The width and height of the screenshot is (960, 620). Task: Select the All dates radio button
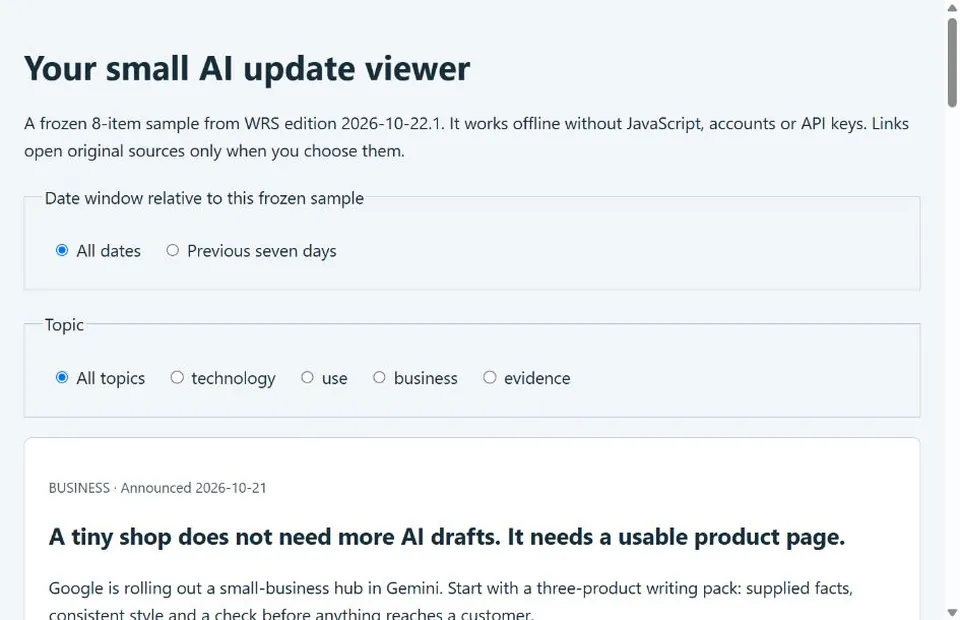coord(62,250)
